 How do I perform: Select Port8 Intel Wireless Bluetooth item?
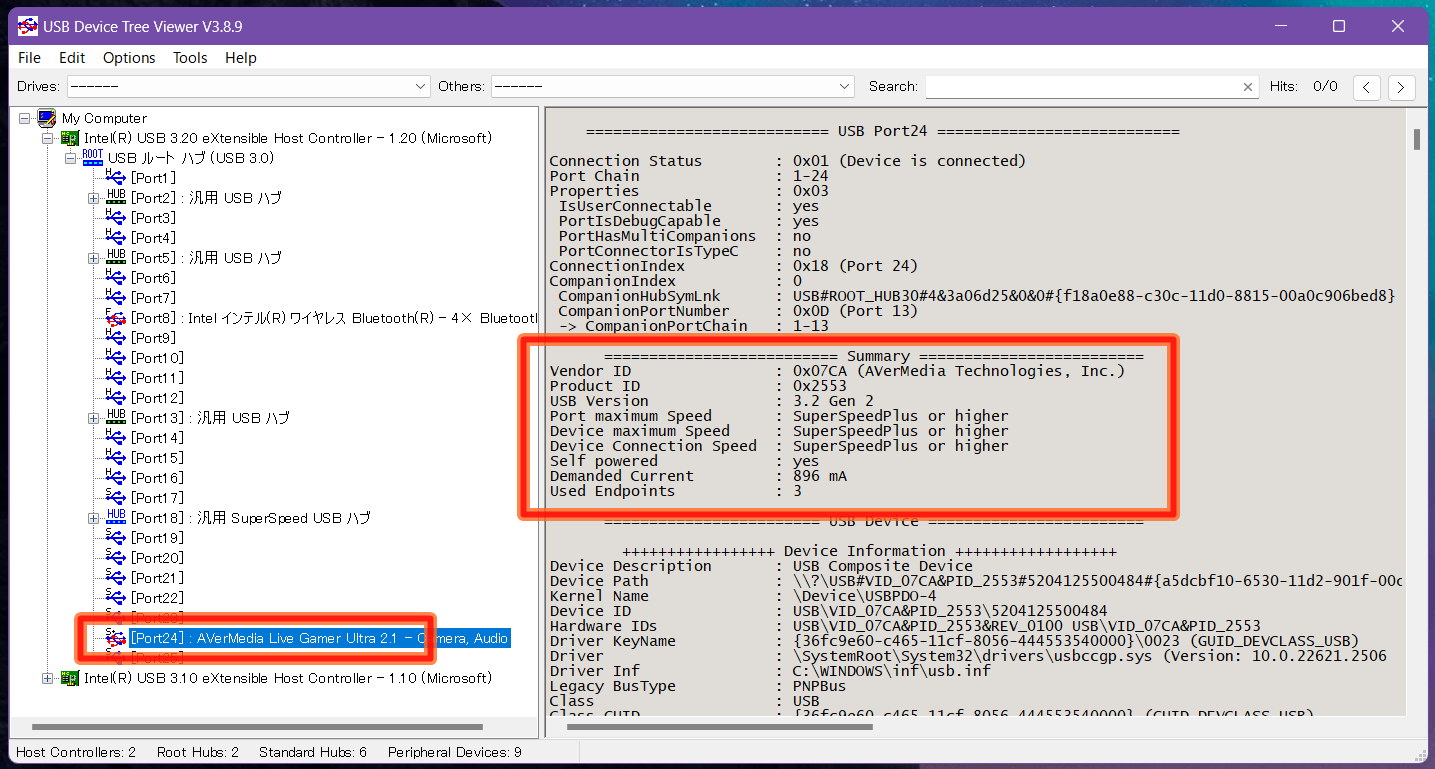[334, 318]
